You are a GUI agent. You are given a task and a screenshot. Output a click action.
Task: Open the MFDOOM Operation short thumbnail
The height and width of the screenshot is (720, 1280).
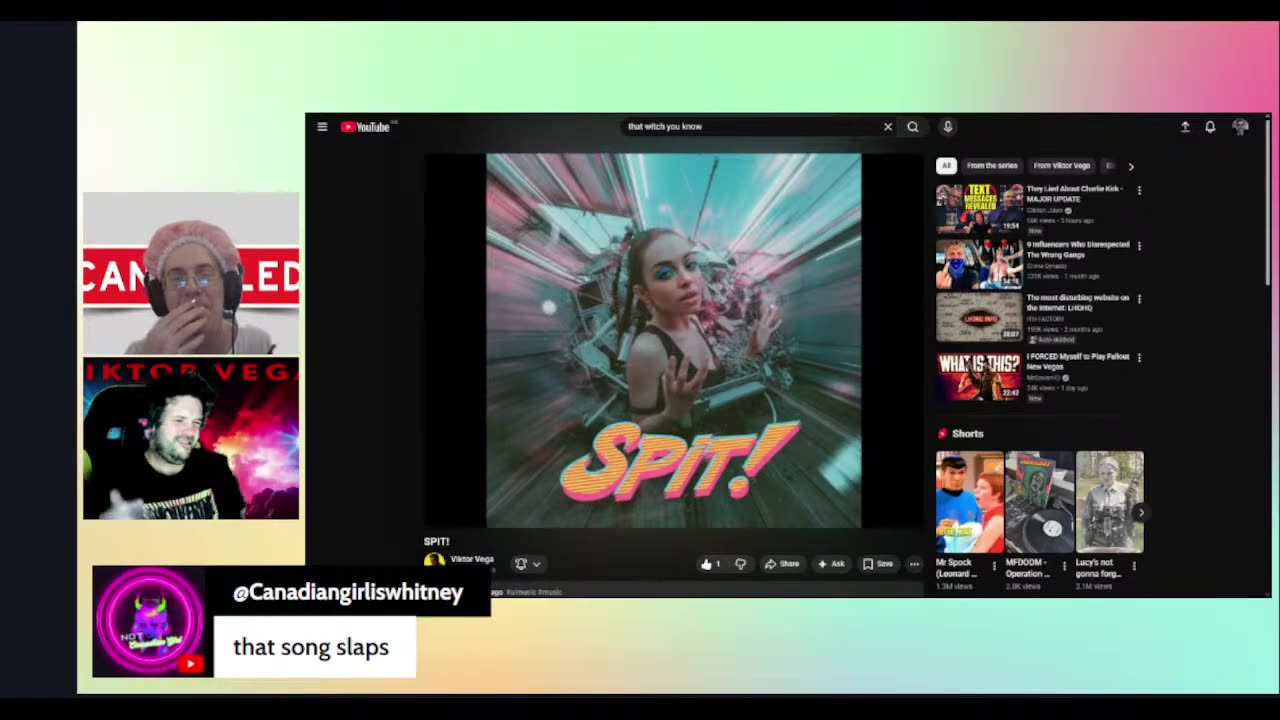click(1039, 502)
